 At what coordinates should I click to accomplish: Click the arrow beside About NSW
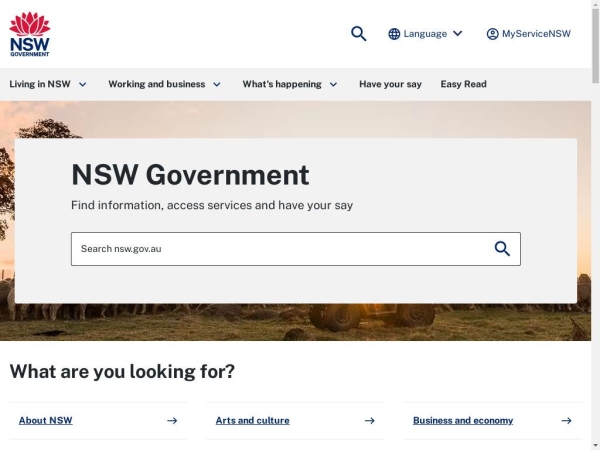[172, 421]
